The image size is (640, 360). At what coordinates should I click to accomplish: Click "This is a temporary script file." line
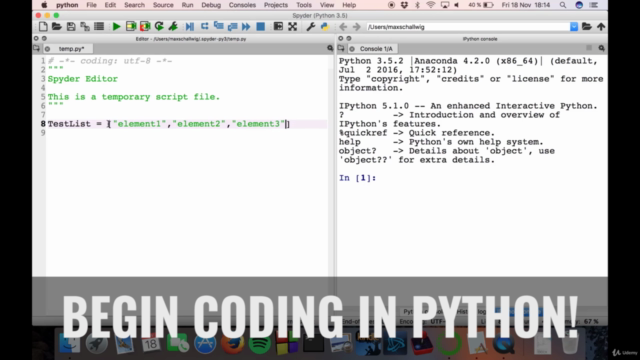134,97
